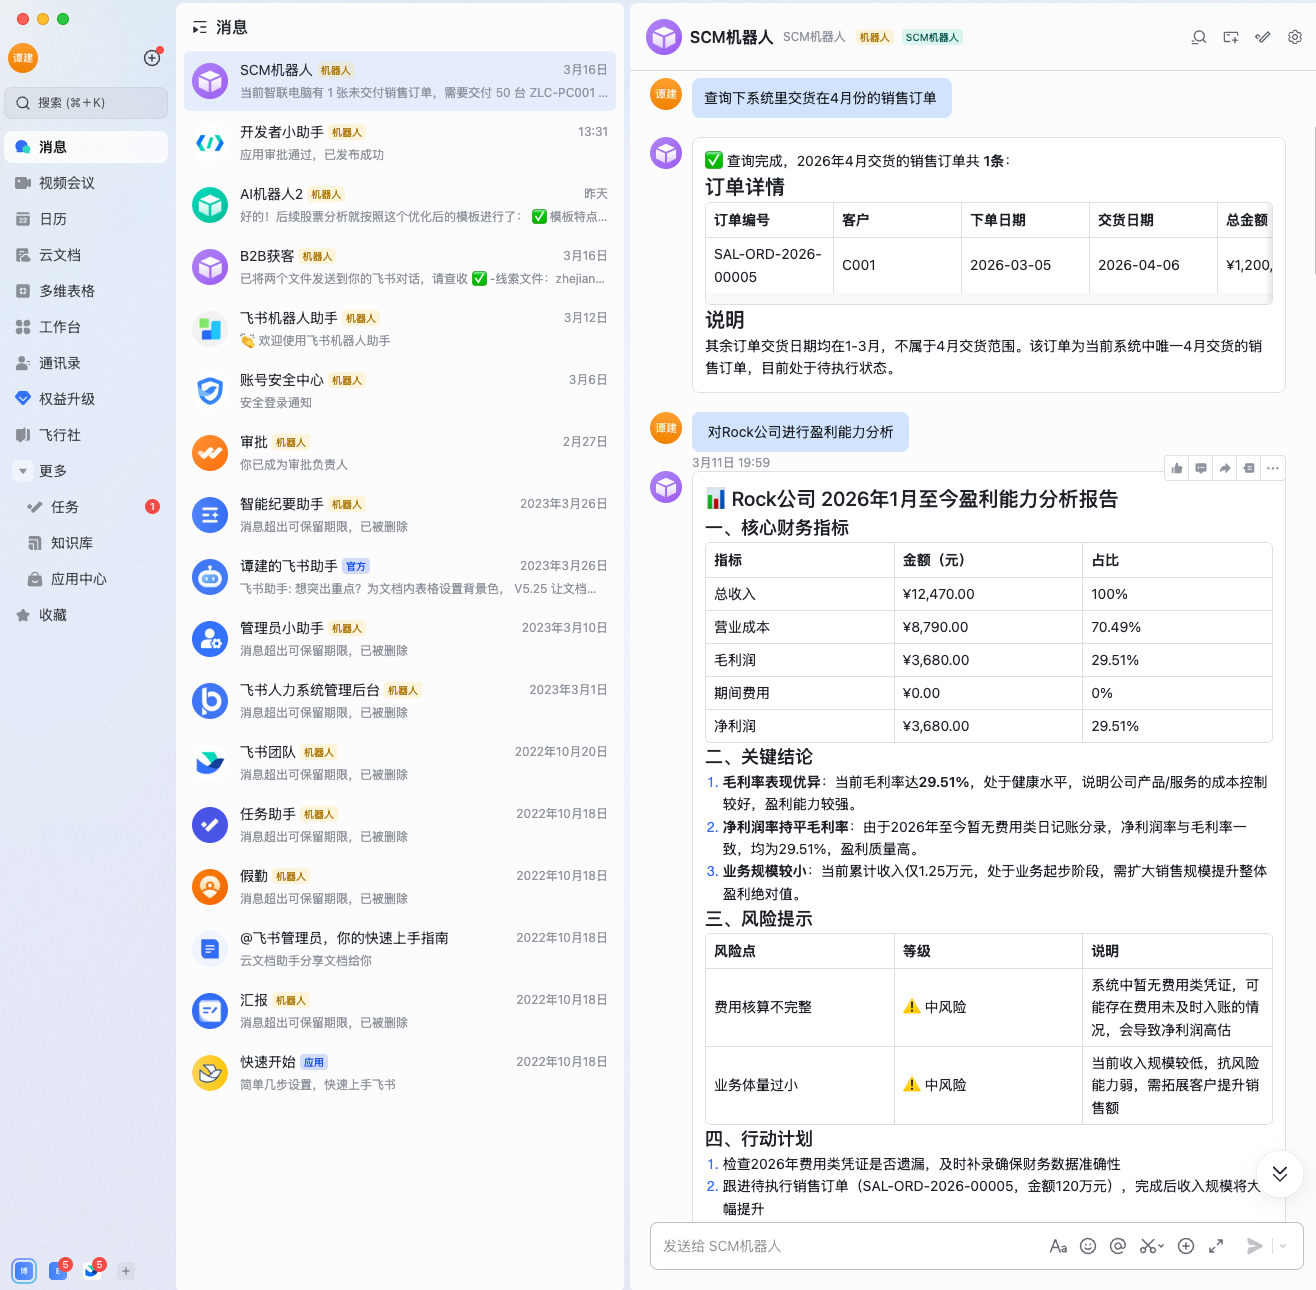
Task: Click the @ mention icon in composer
Action: (x=1117, y=1246)
